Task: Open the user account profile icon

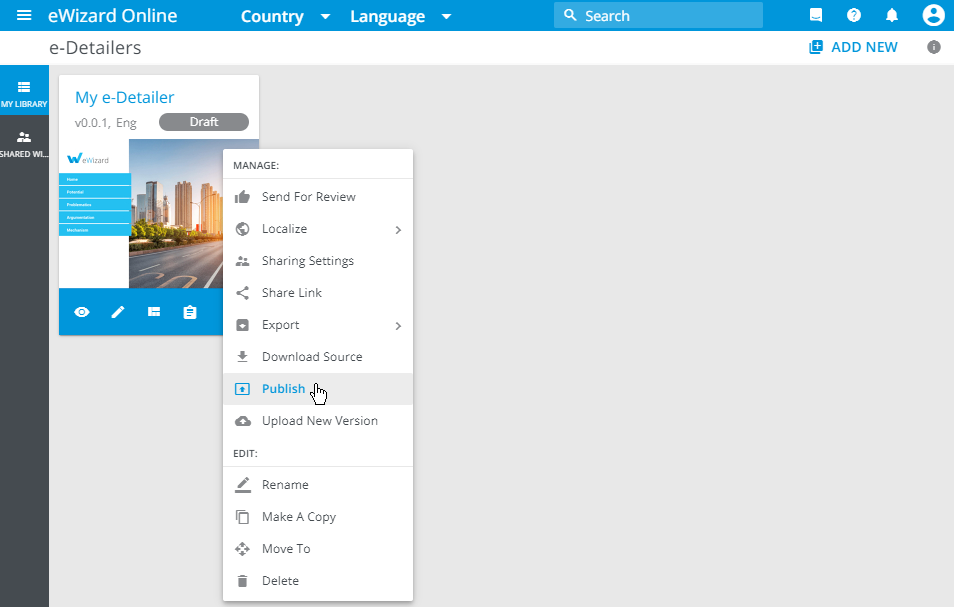Action: coord(933,15)
